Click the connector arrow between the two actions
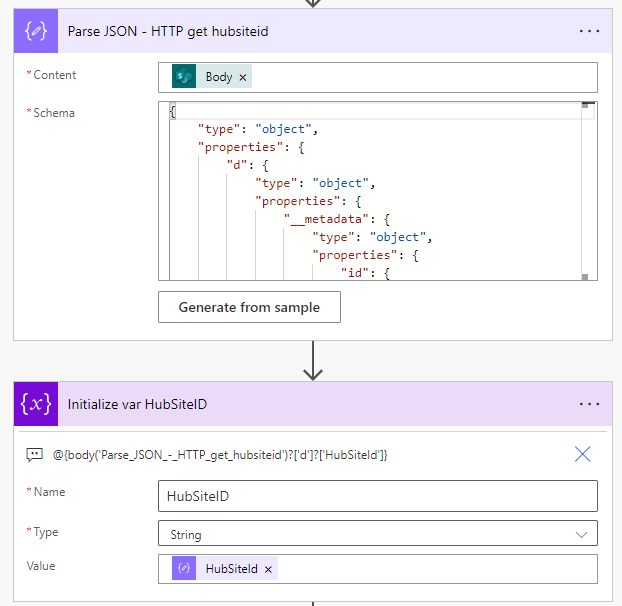This screenshot has width=622, height=606. [x=313, y=361]
